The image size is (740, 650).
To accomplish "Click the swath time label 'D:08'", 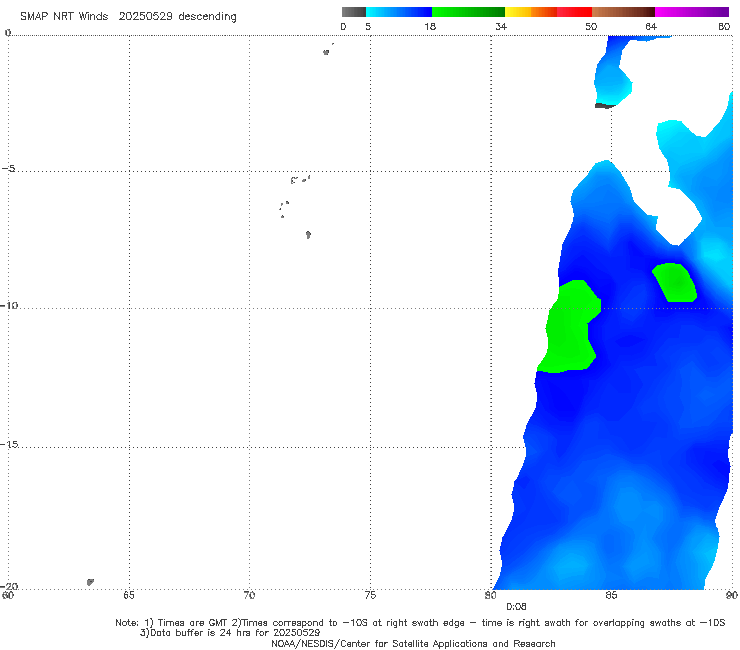I will coord(516,607).
